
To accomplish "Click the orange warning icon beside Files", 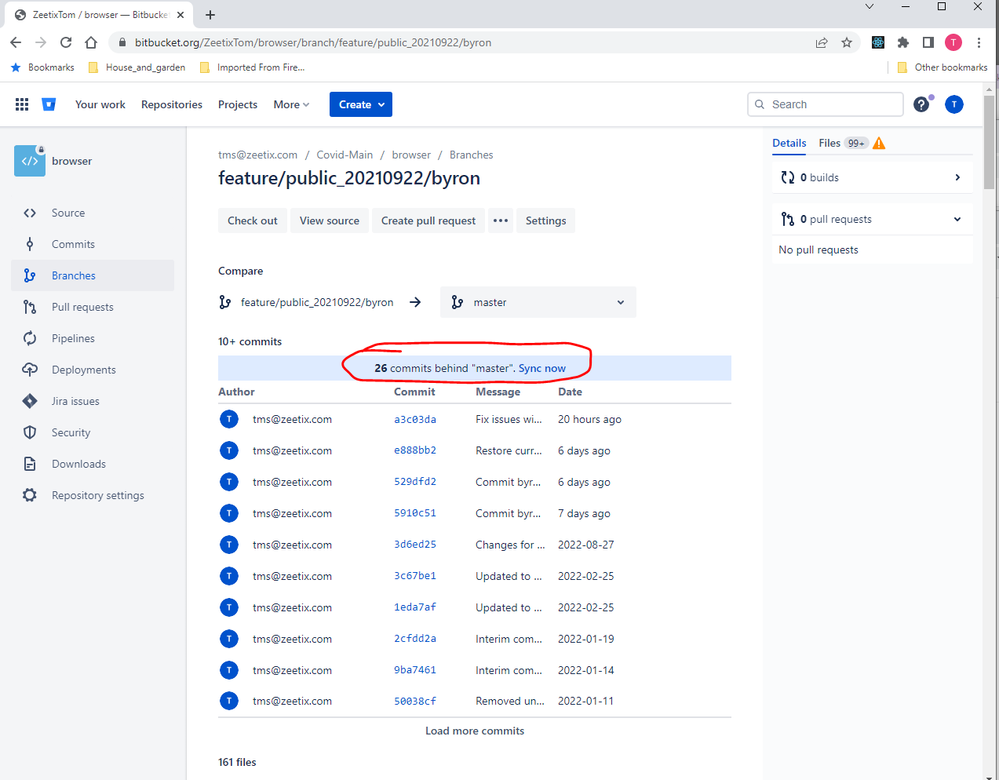I will click(x=879, y=143).
